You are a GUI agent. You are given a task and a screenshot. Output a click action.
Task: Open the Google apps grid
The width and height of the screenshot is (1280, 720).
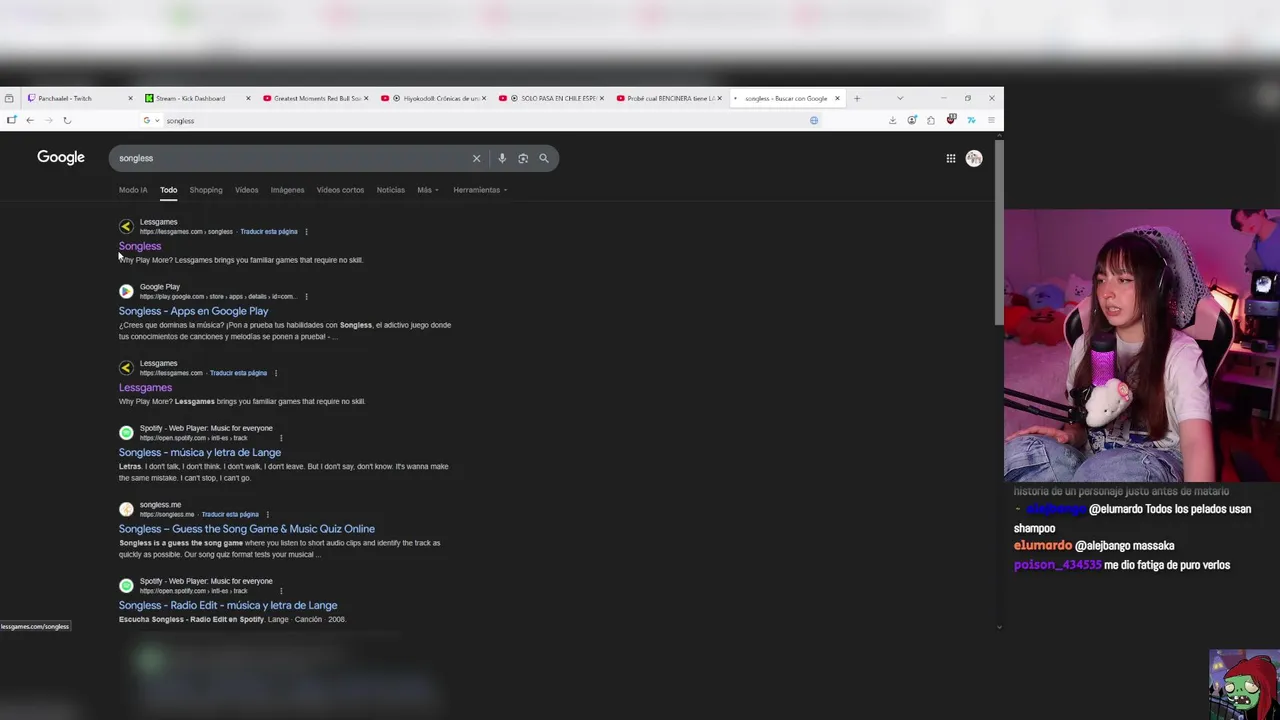tap(951, 158)
